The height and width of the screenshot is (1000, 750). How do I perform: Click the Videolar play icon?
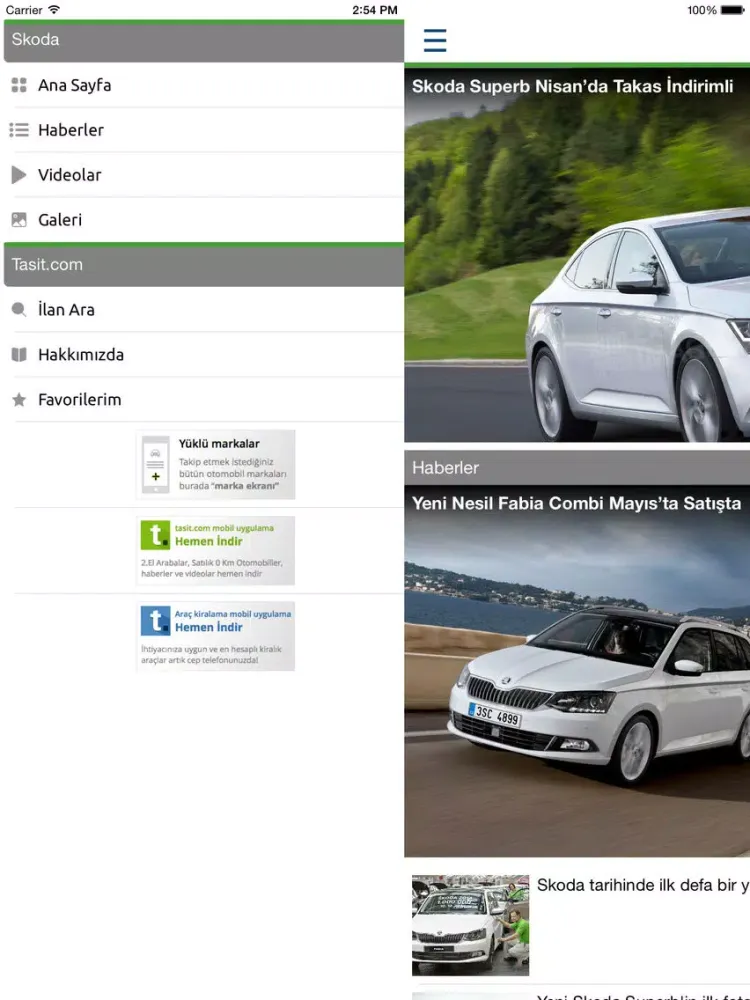(19, 175)
